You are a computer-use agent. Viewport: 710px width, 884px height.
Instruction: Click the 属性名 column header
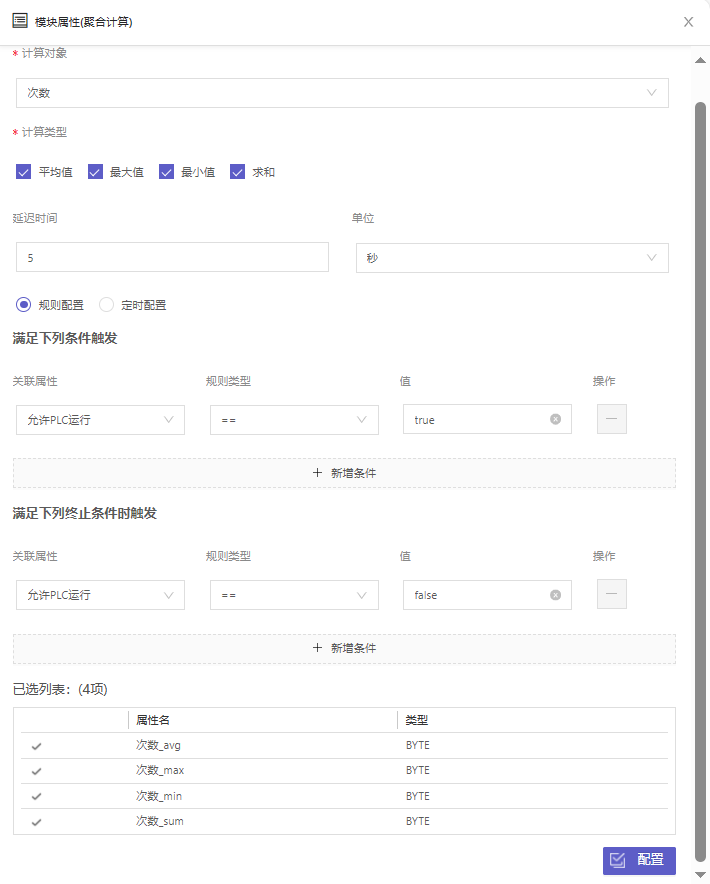[153, 720]
